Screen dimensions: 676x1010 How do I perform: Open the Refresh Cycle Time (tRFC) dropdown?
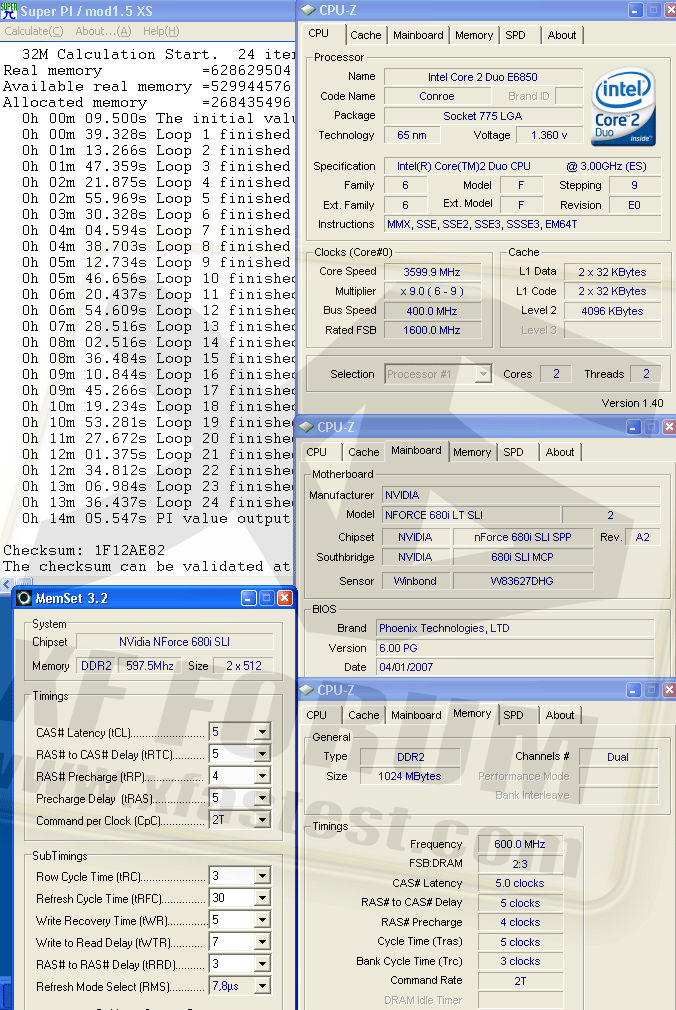click(x=262, y=898)
